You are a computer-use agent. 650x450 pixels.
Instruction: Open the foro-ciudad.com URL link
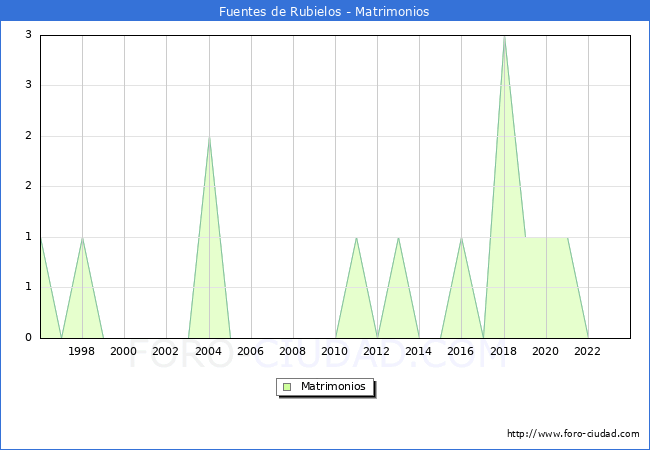point(573,434)
